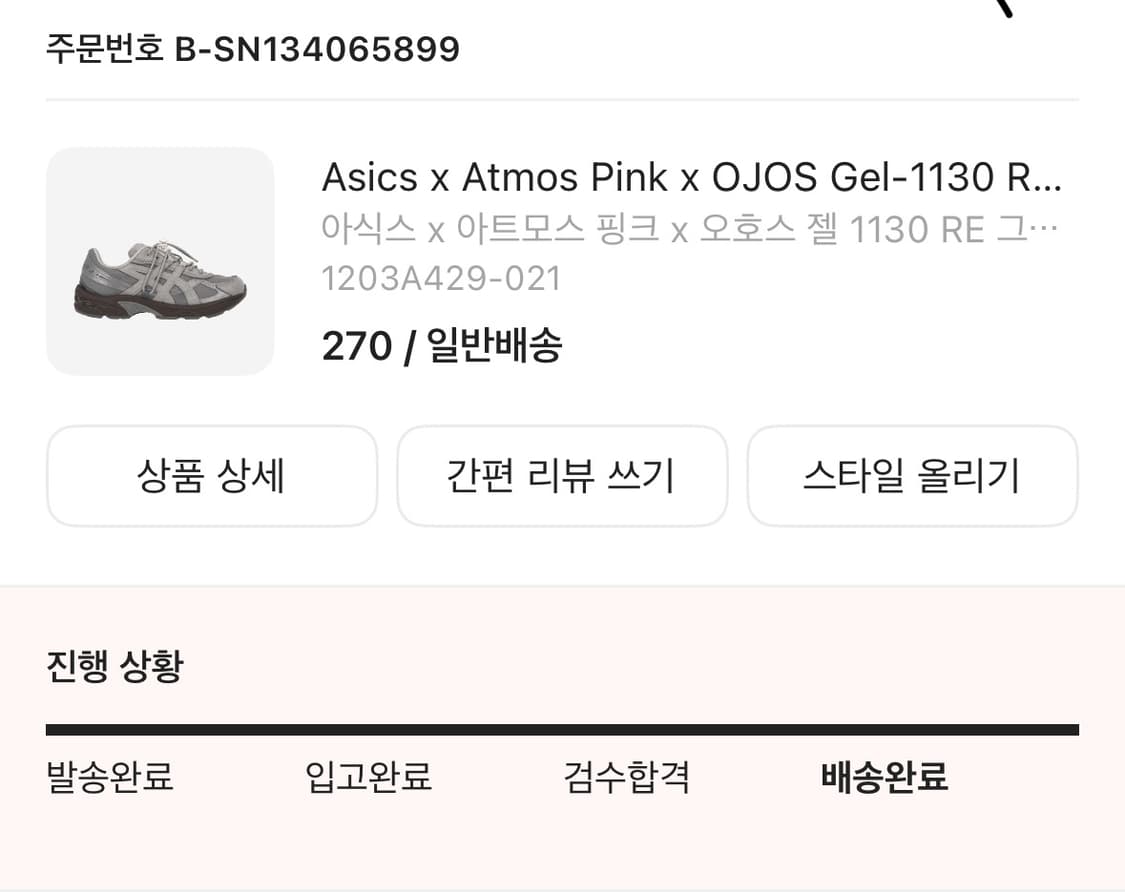Select the 입고완료 arrival stage
Viewport: 1125px width, 892px height.
click(x=369, y=777)
